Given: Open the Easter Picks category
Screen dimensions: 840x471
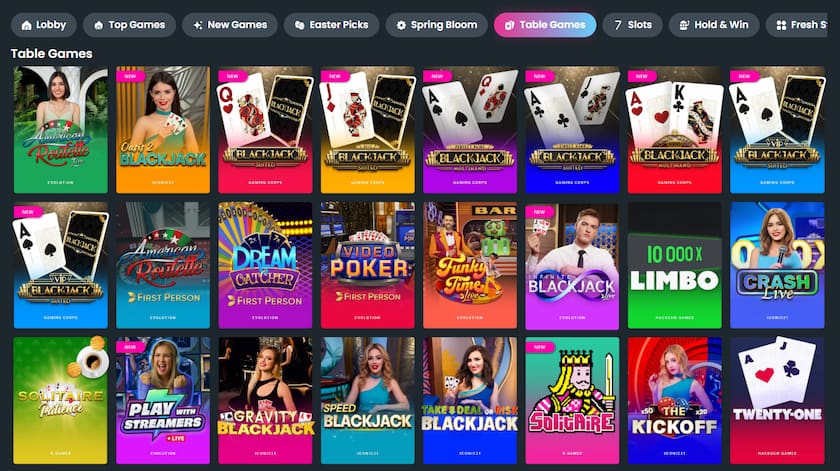Looking at the screenshot, I should coord(332,25).
